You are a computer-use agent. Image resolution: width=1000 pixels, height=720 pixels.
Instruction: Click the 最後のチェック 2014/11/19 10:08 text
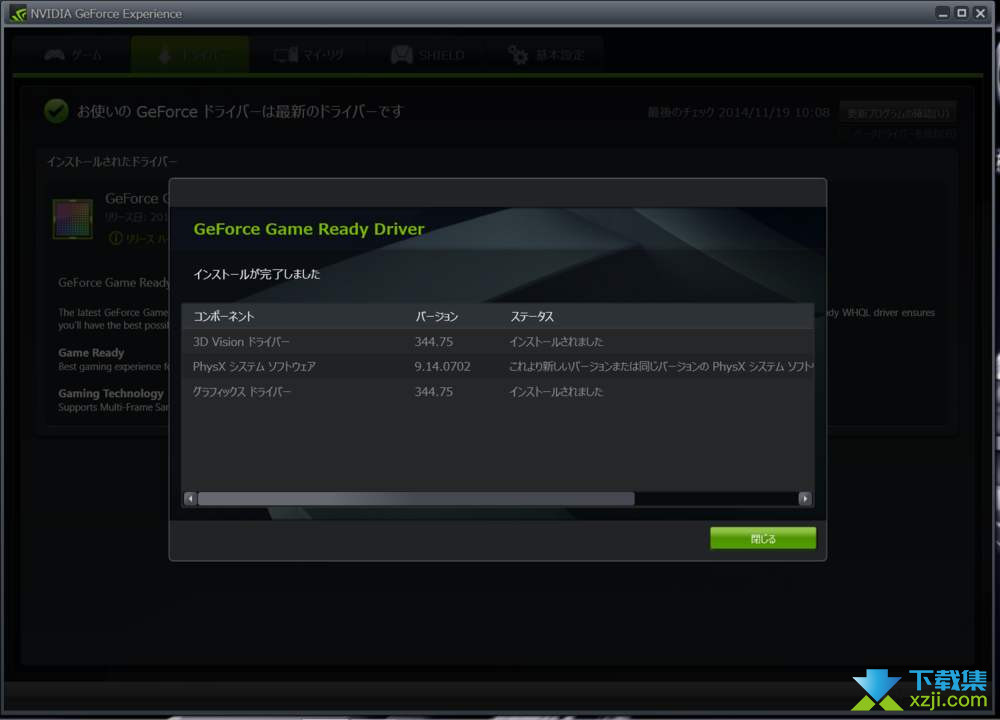[x=739, y=113]
